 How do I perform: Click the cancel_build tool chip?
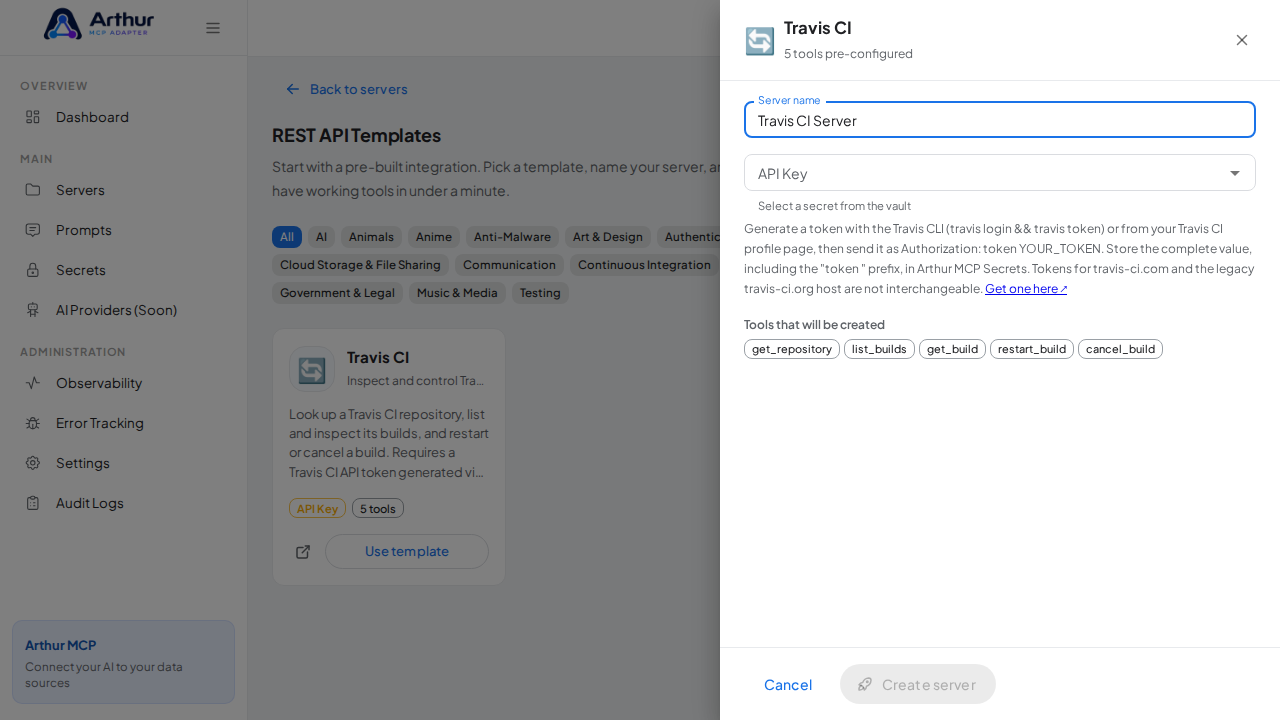(1120, 349)
